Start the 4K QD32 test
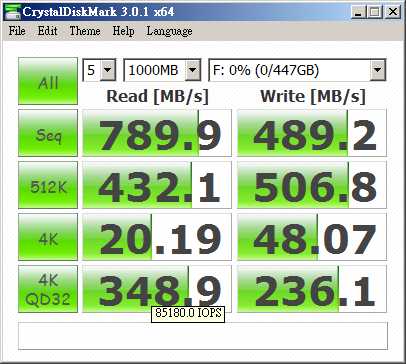 tap(48, 289)
